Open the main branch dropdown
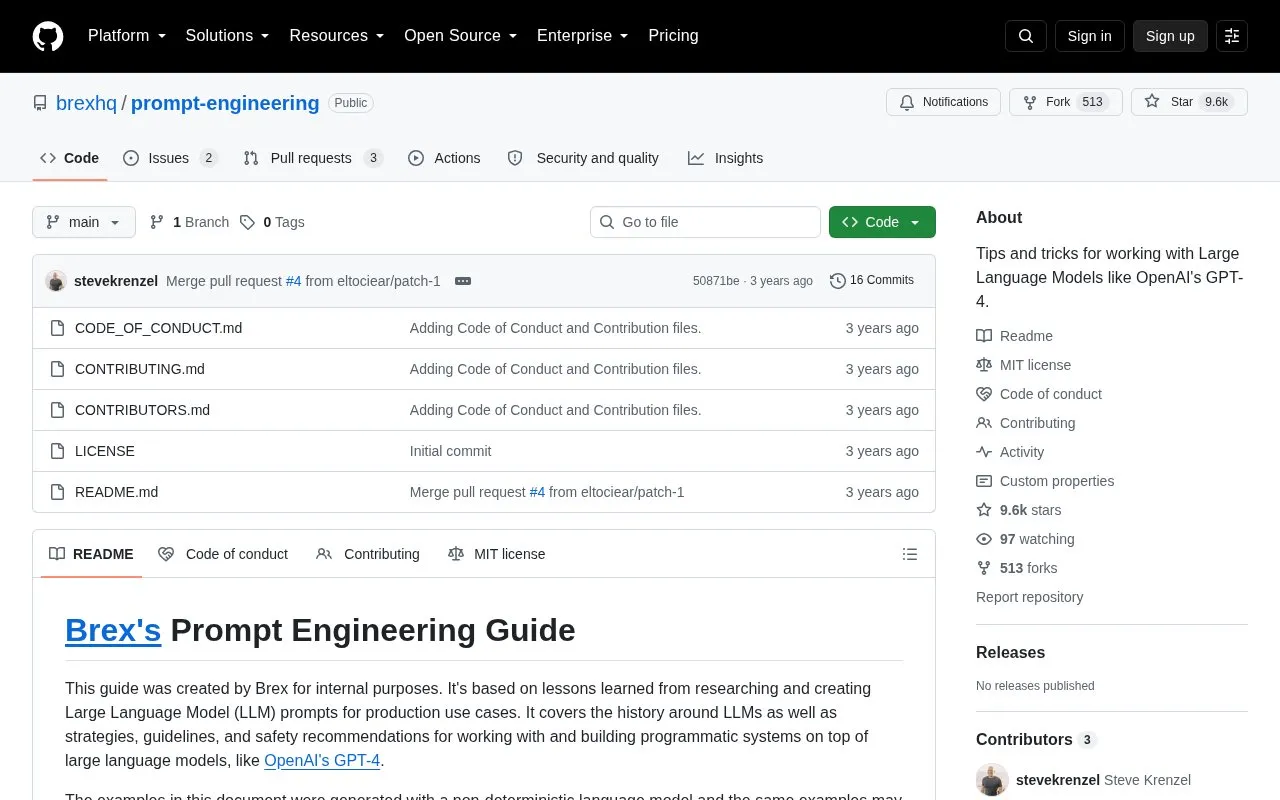 coord(84,222)
